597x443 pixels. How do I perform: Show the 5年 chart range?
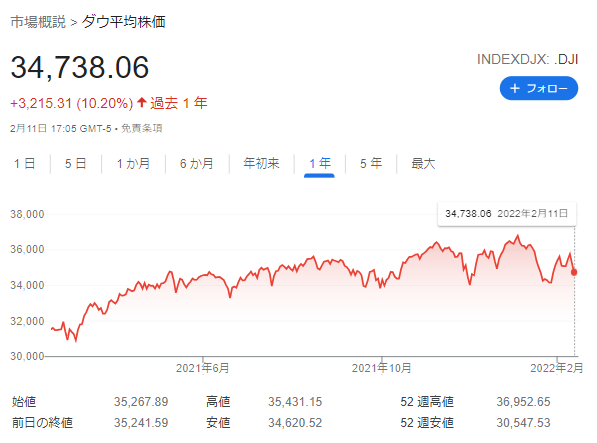371,164
